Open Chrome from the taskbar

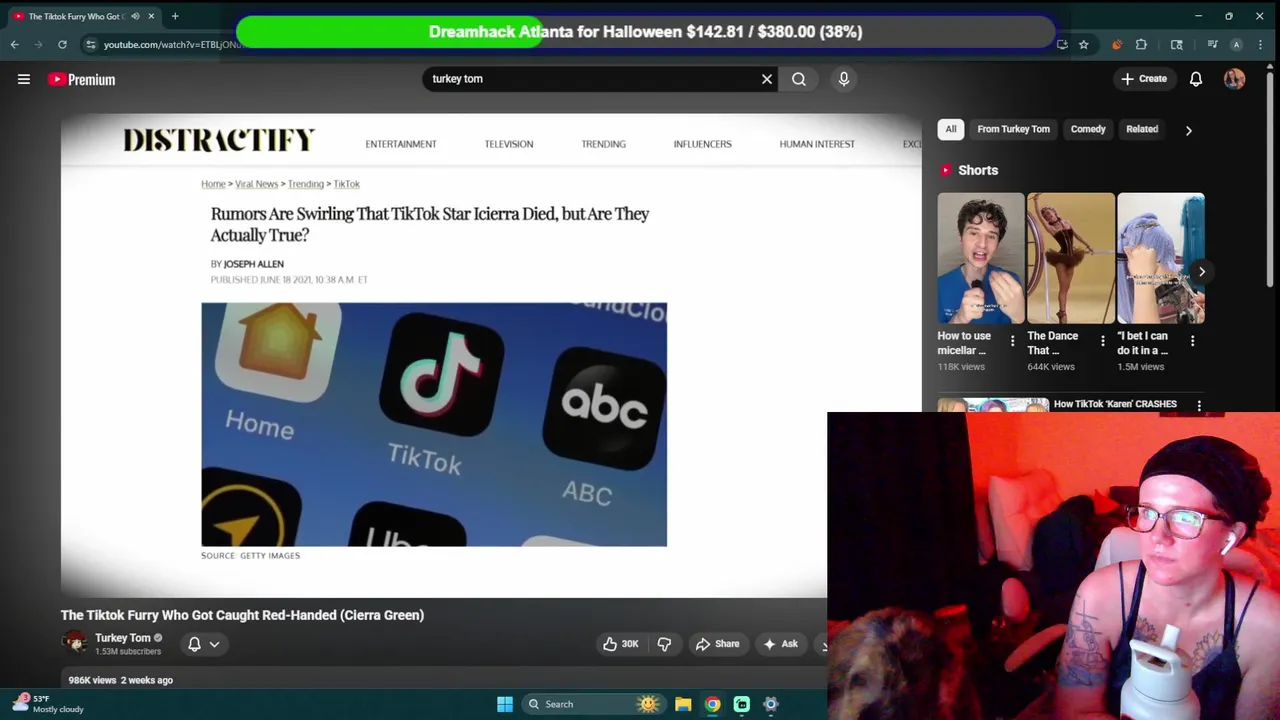[712, 704]
